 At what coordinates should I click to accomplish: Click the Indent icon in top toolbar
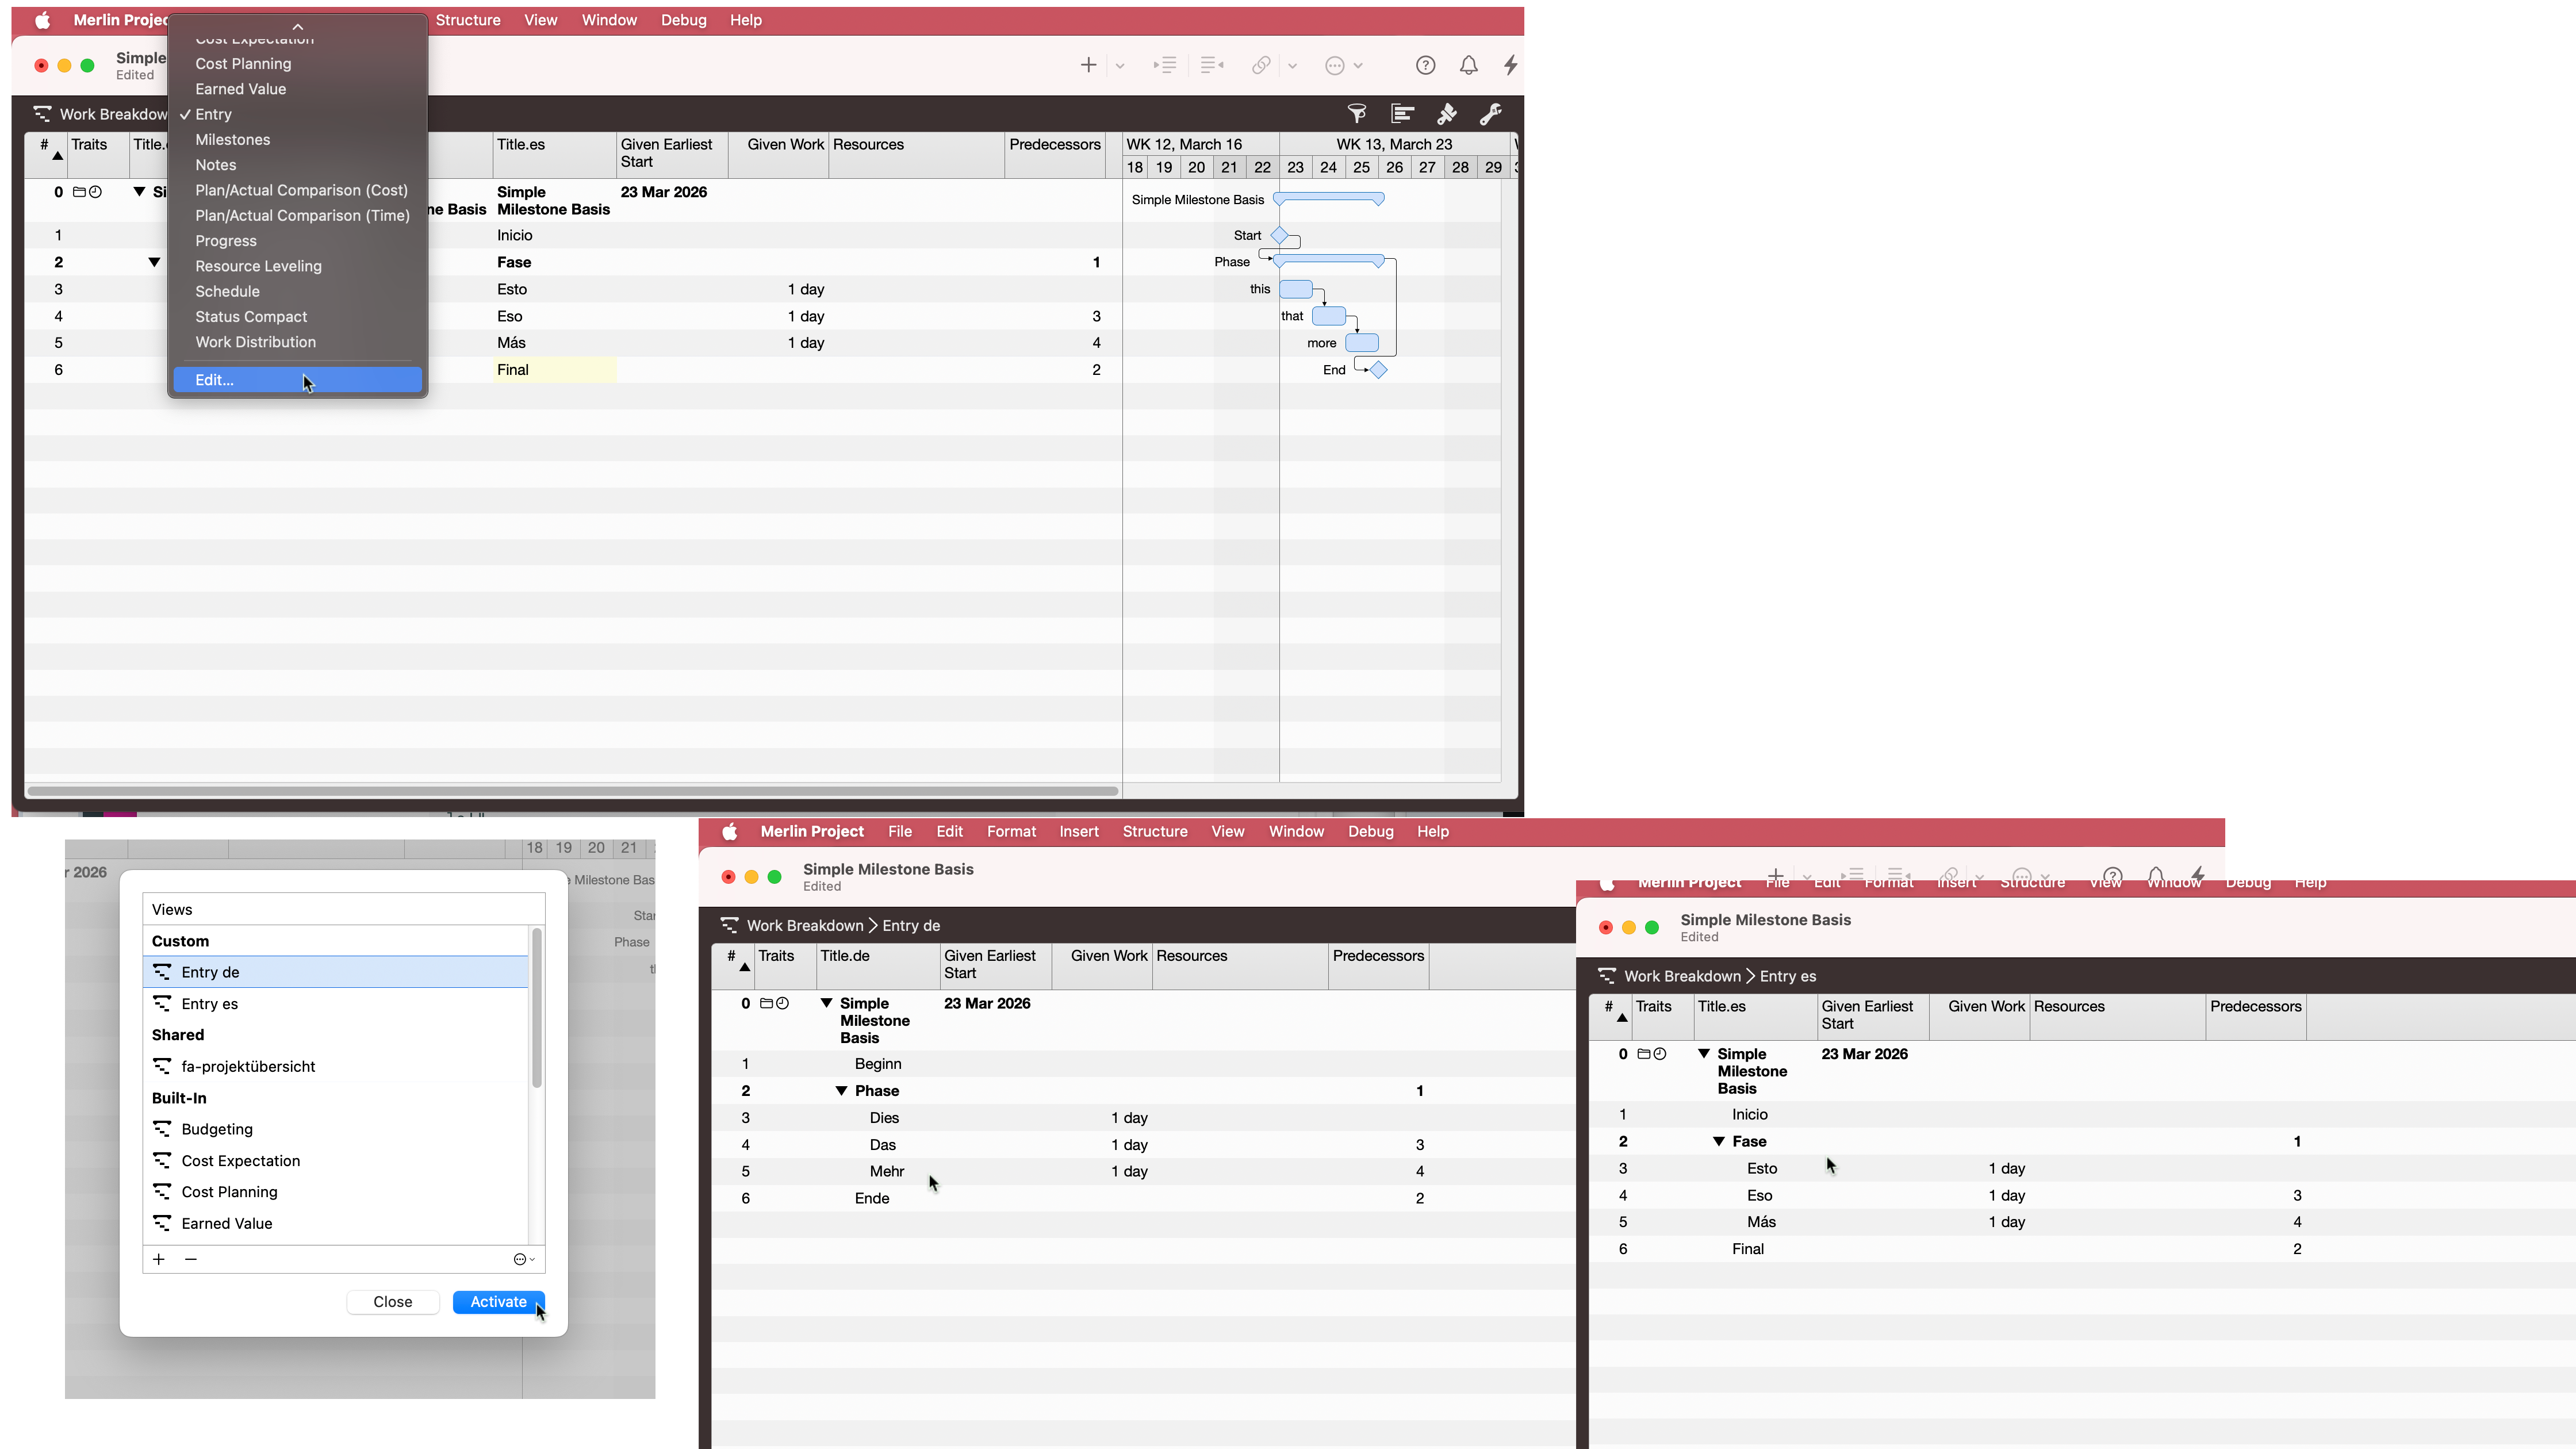point(1164,65)
